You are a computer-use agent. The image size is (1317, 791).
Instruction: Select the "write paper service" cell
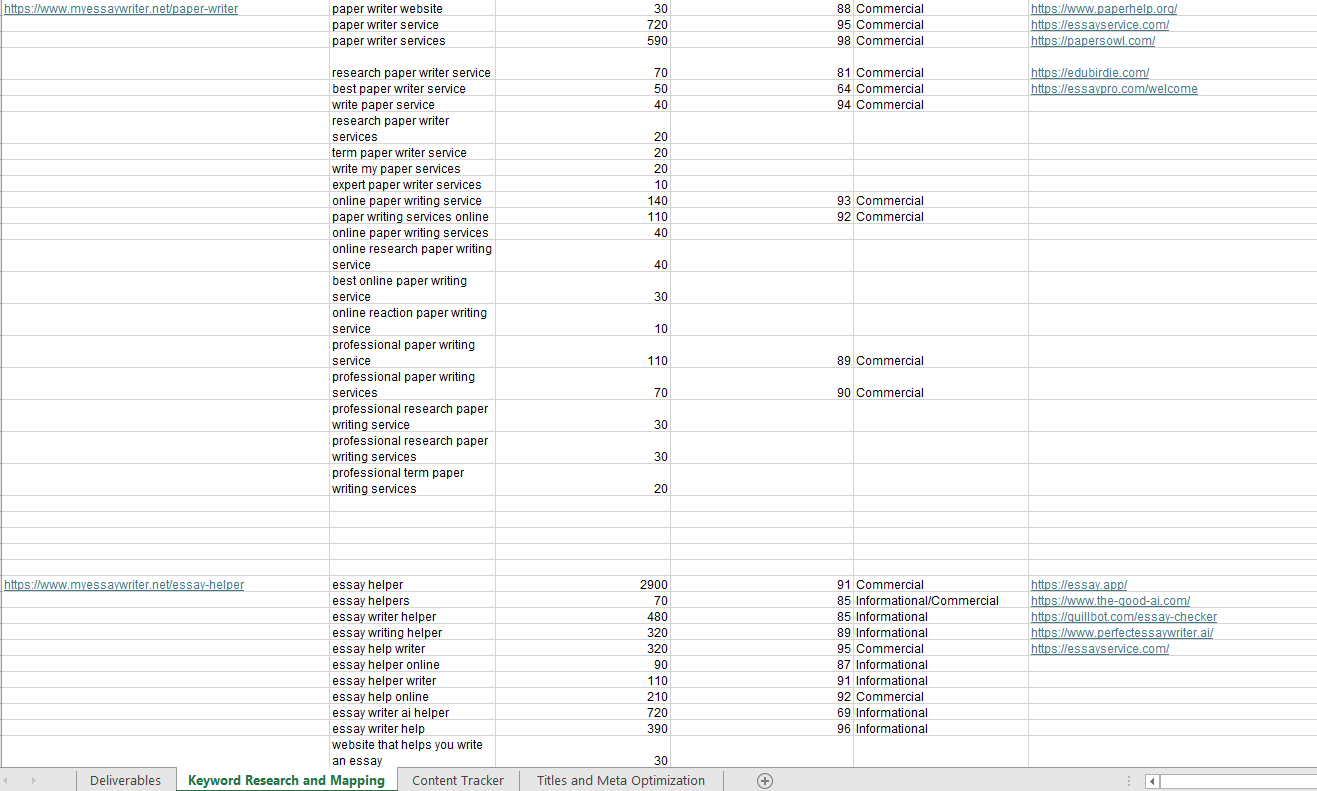point(412,105)
